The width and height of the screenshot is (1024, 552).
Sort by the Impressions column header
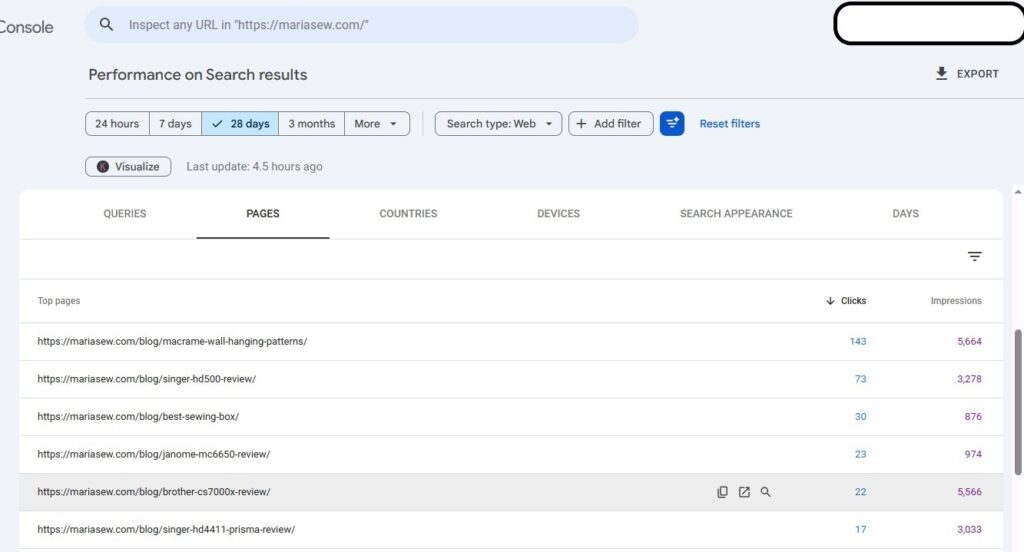click(x=956, y=301)
